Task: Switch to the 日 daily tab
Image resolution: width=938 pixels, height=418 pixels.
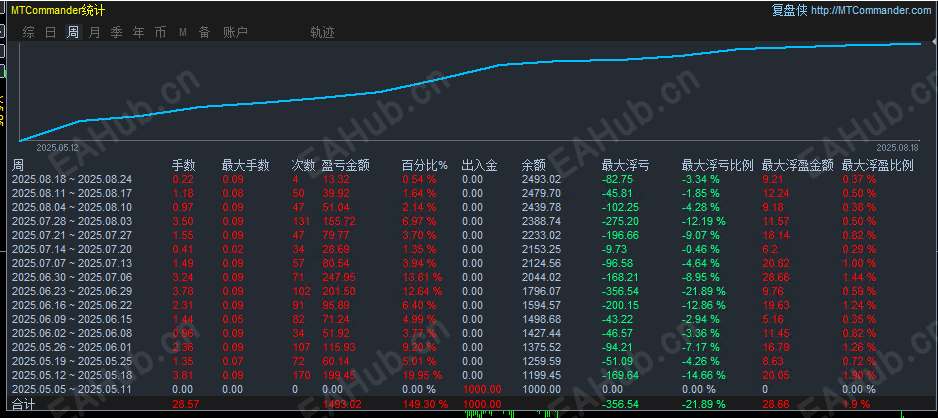Action: pos(51,32)
